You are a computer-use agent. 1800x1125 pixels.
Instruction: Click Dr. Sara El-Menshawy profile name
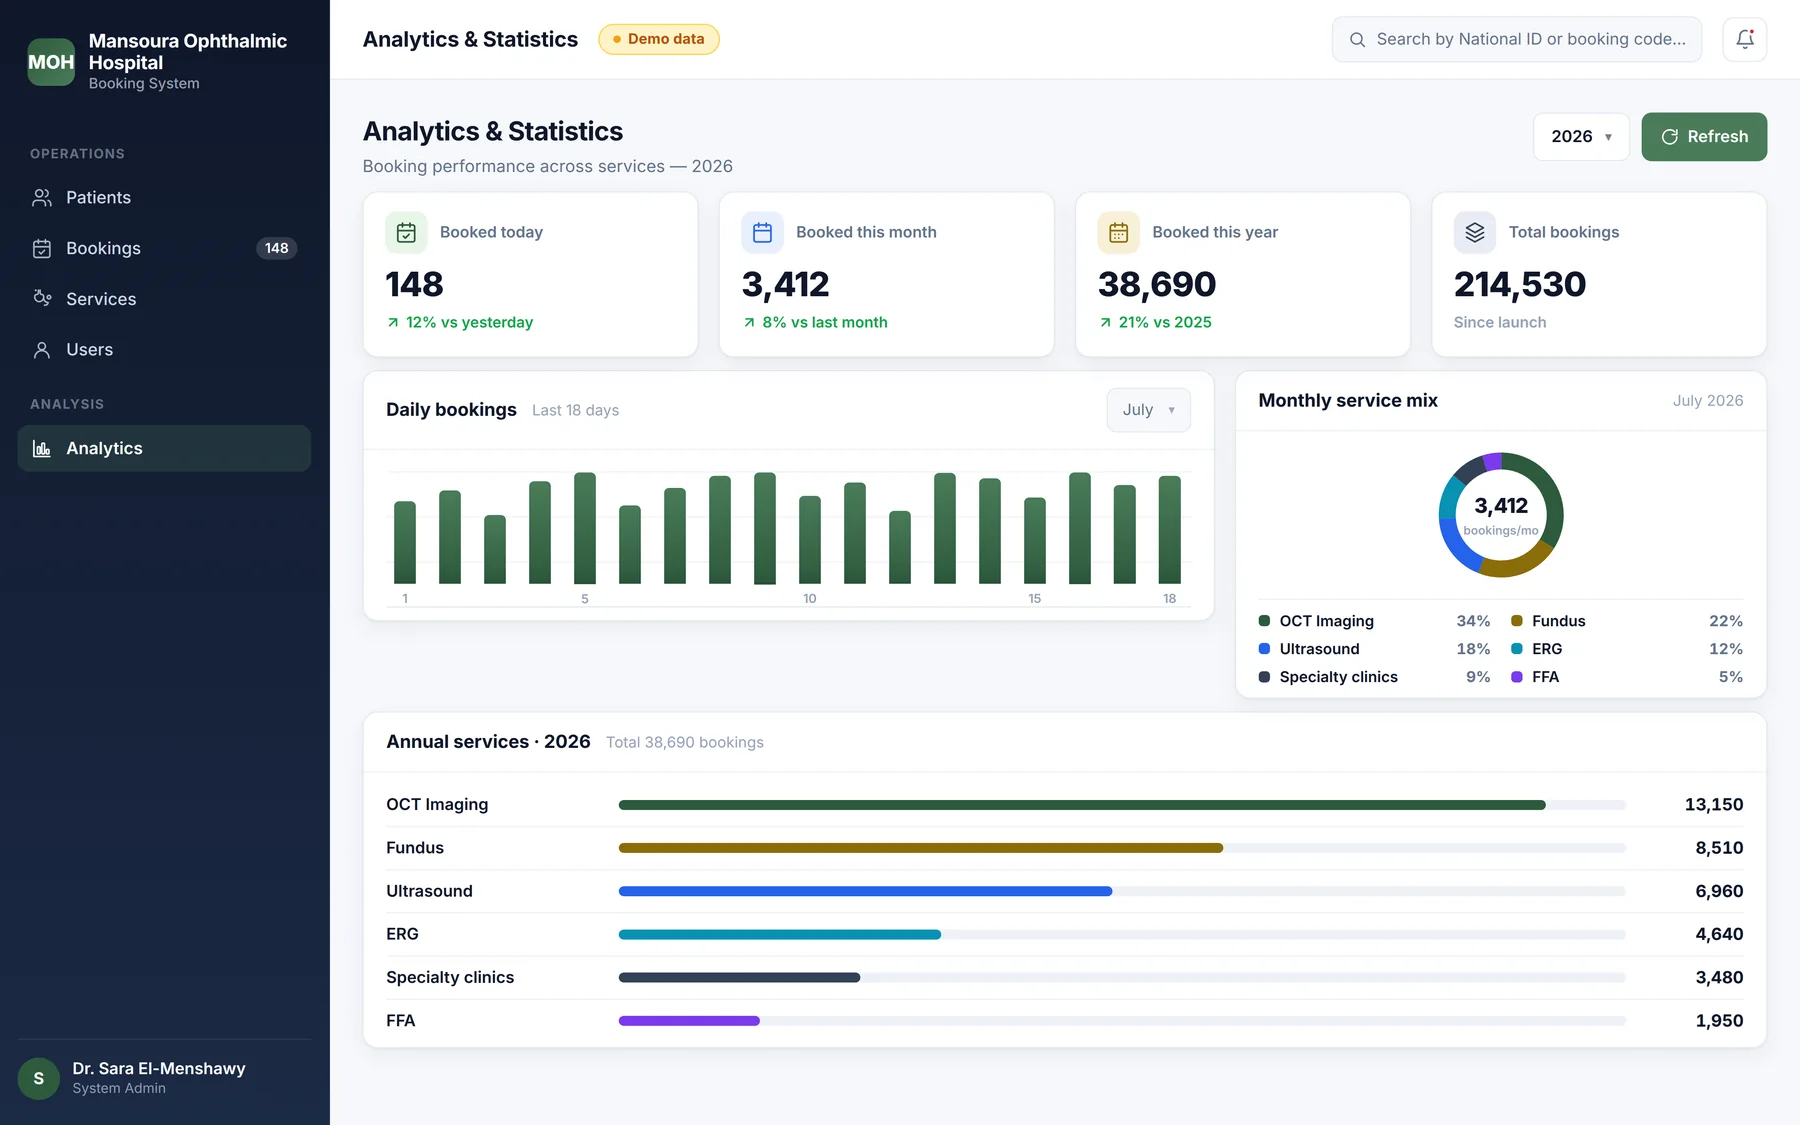click(x=159, y=1068)
